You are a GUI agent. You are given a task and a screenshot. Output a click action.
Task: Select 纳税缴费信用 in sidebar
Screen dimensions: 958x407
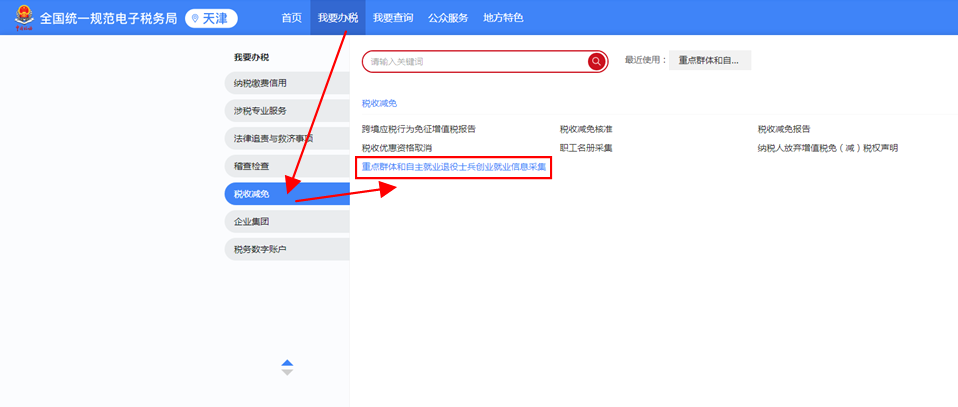tap(287, 83)
